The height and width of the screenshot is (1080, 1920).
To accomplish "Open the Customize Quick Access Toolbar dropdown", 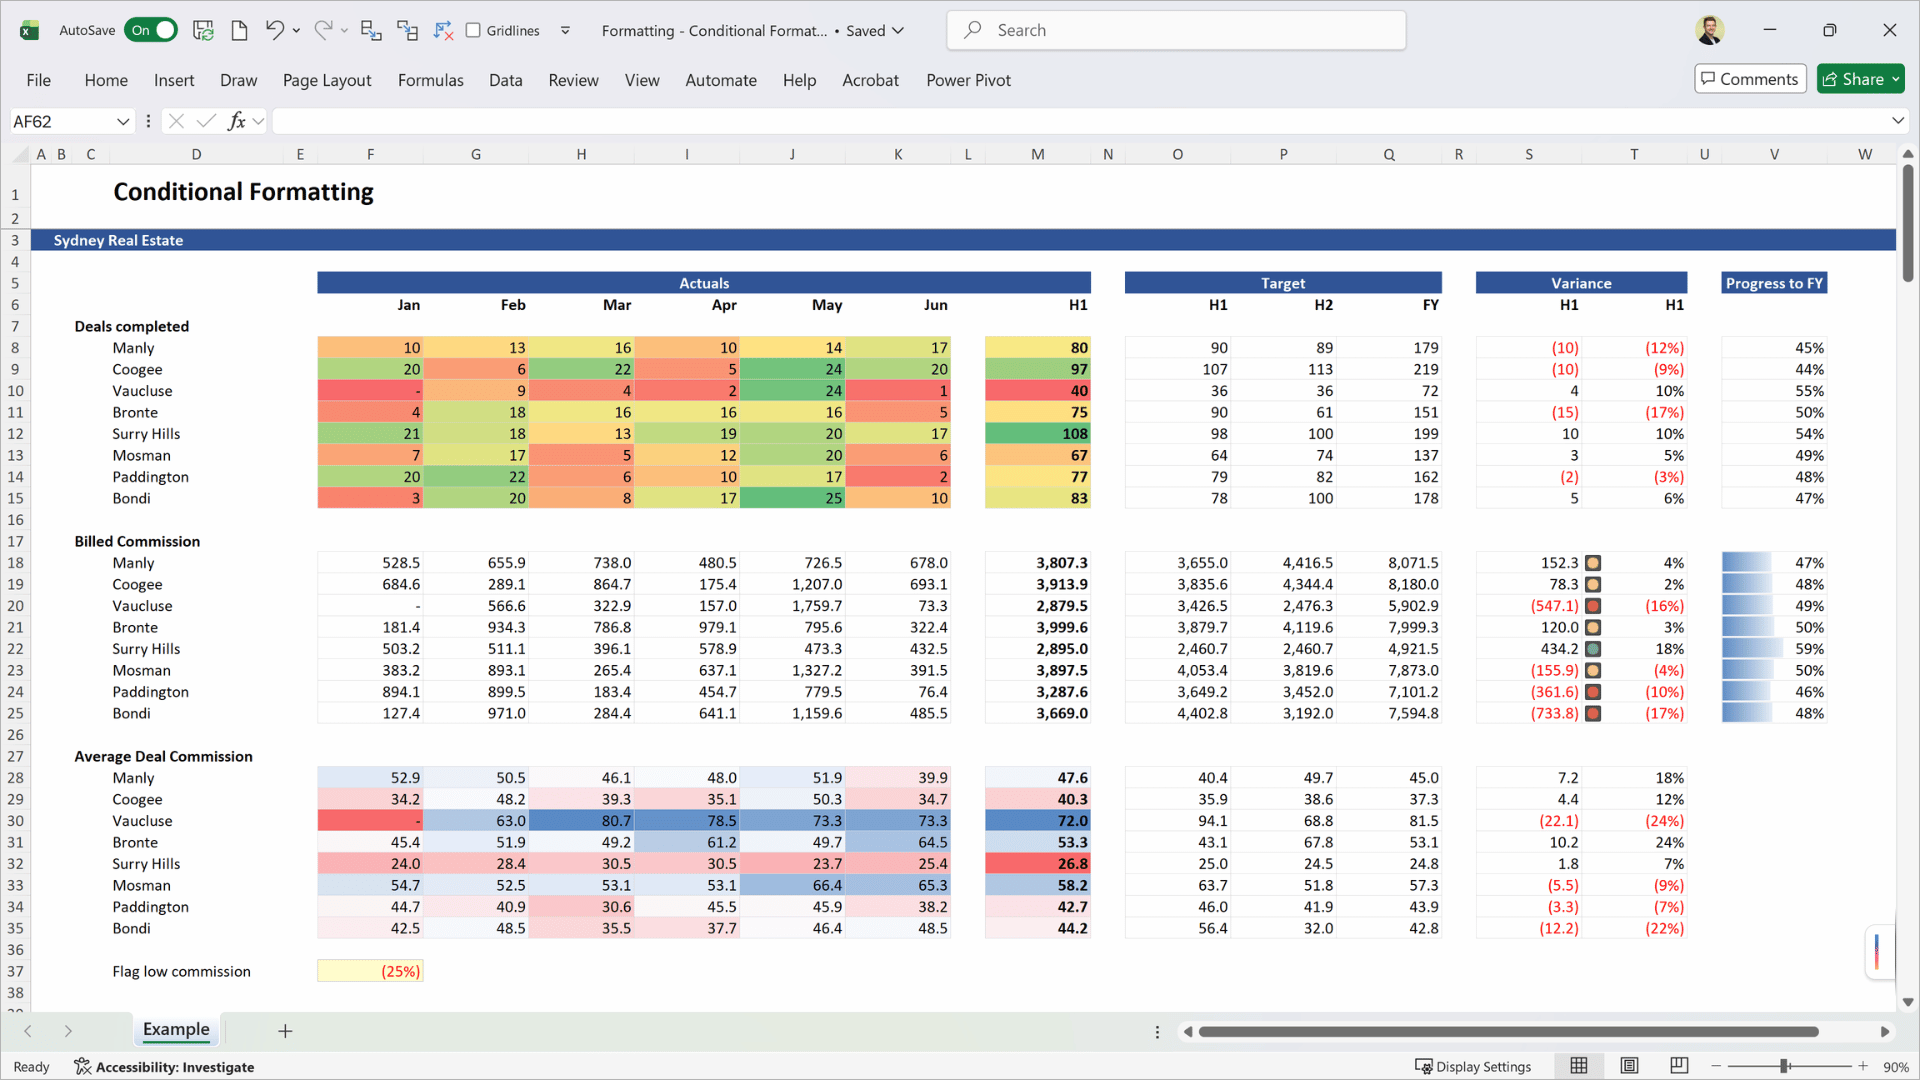I will pos(565,30).
